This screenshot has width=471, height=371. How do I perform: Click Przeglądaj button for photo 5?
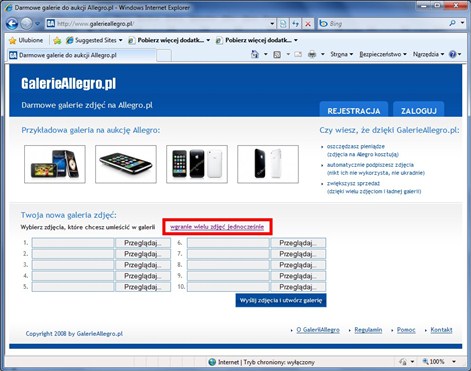click(143, 287)
